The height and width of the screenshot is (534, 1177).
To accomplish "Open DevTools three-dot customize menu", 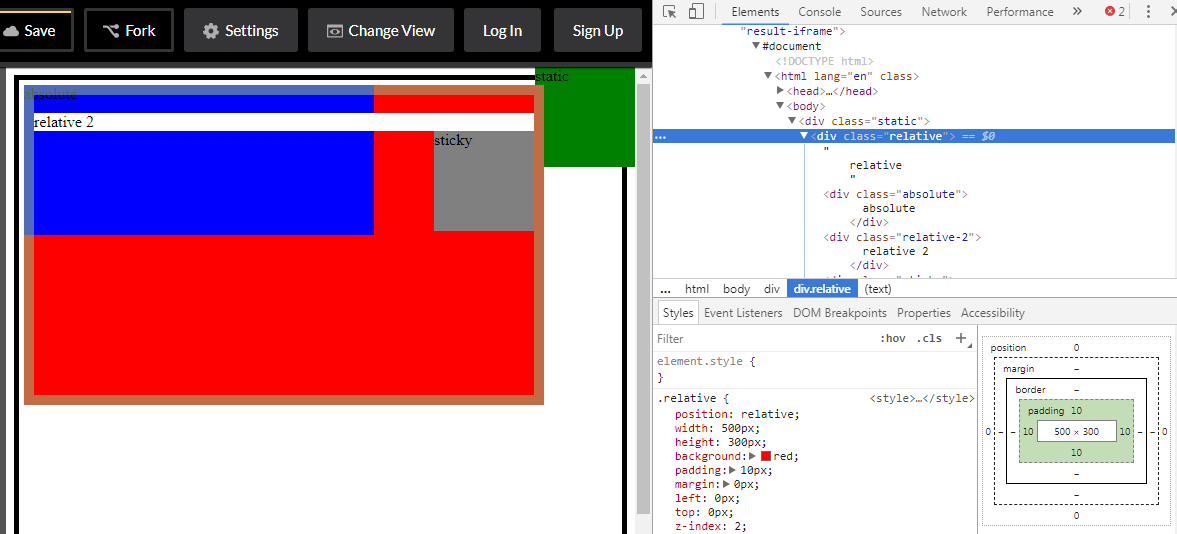I will click(1147, 12).
